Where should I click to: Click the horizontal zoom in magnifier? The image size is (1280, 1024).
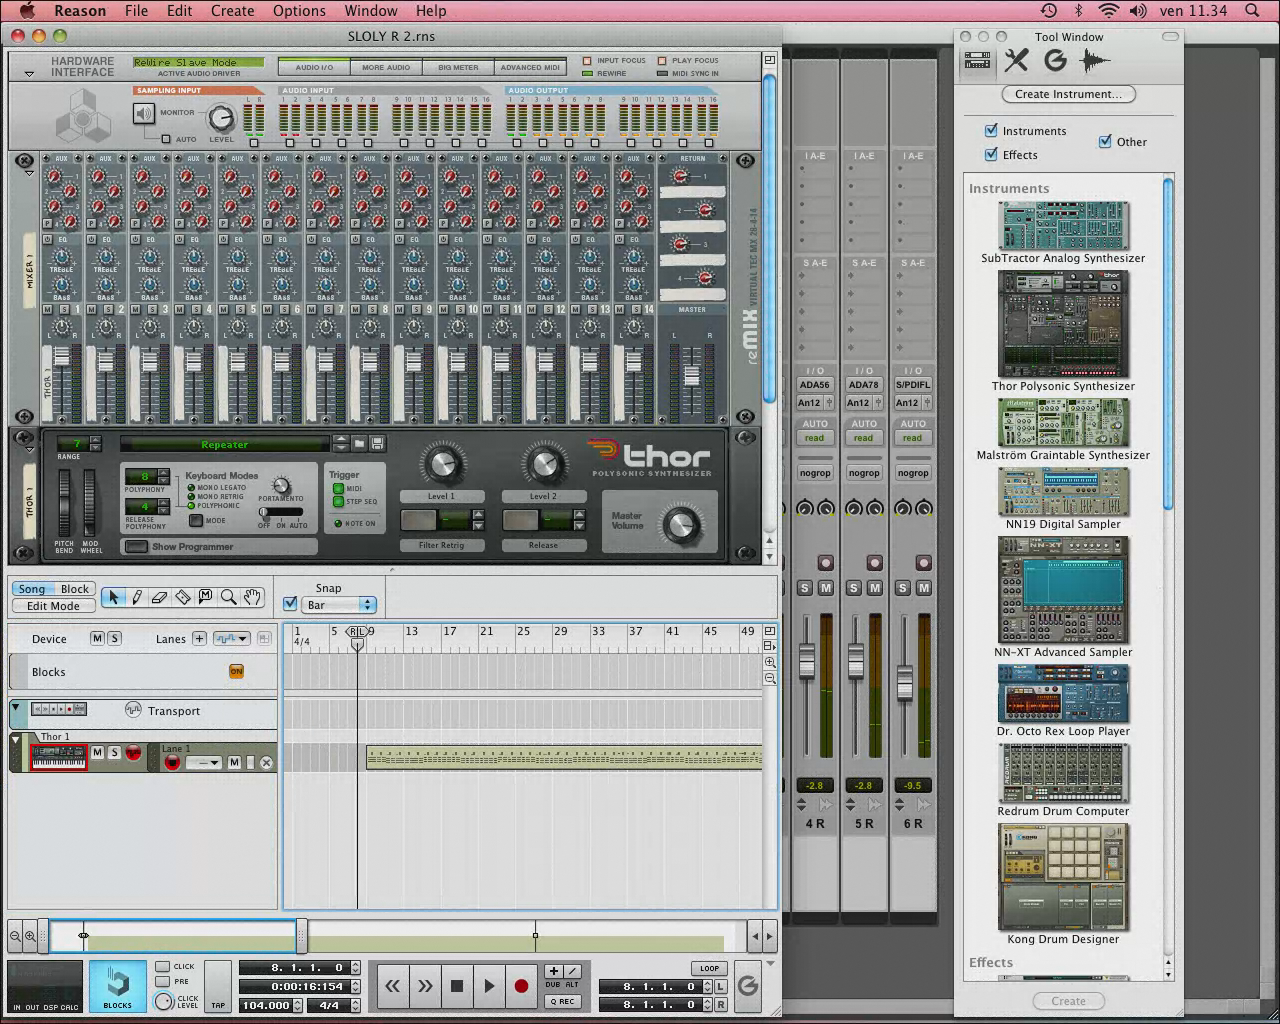(30, 937)
